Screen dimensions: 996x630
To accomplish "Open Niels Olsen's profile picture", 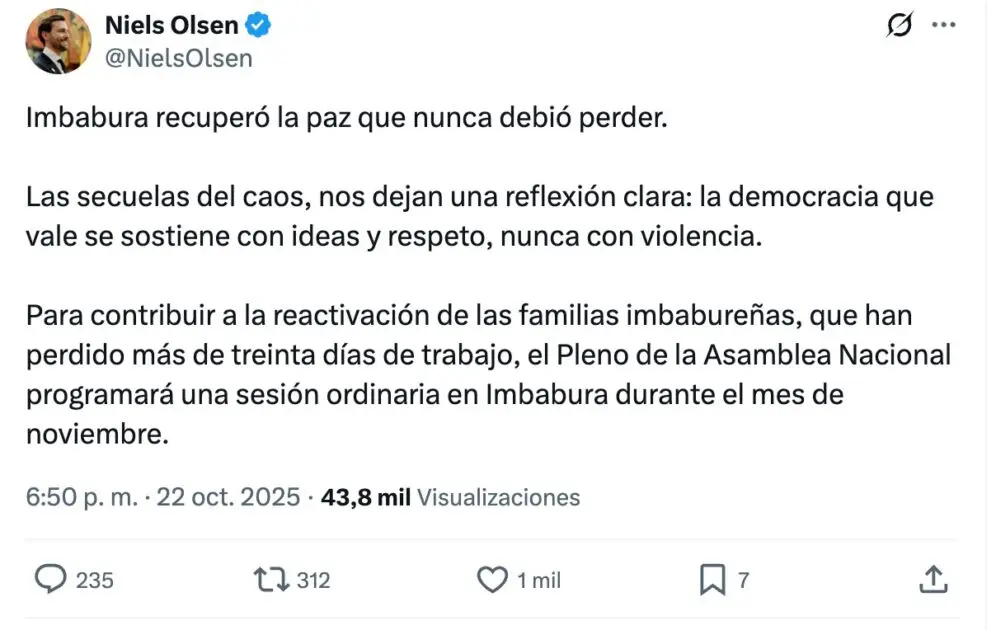I will click(x=58, y=42).
